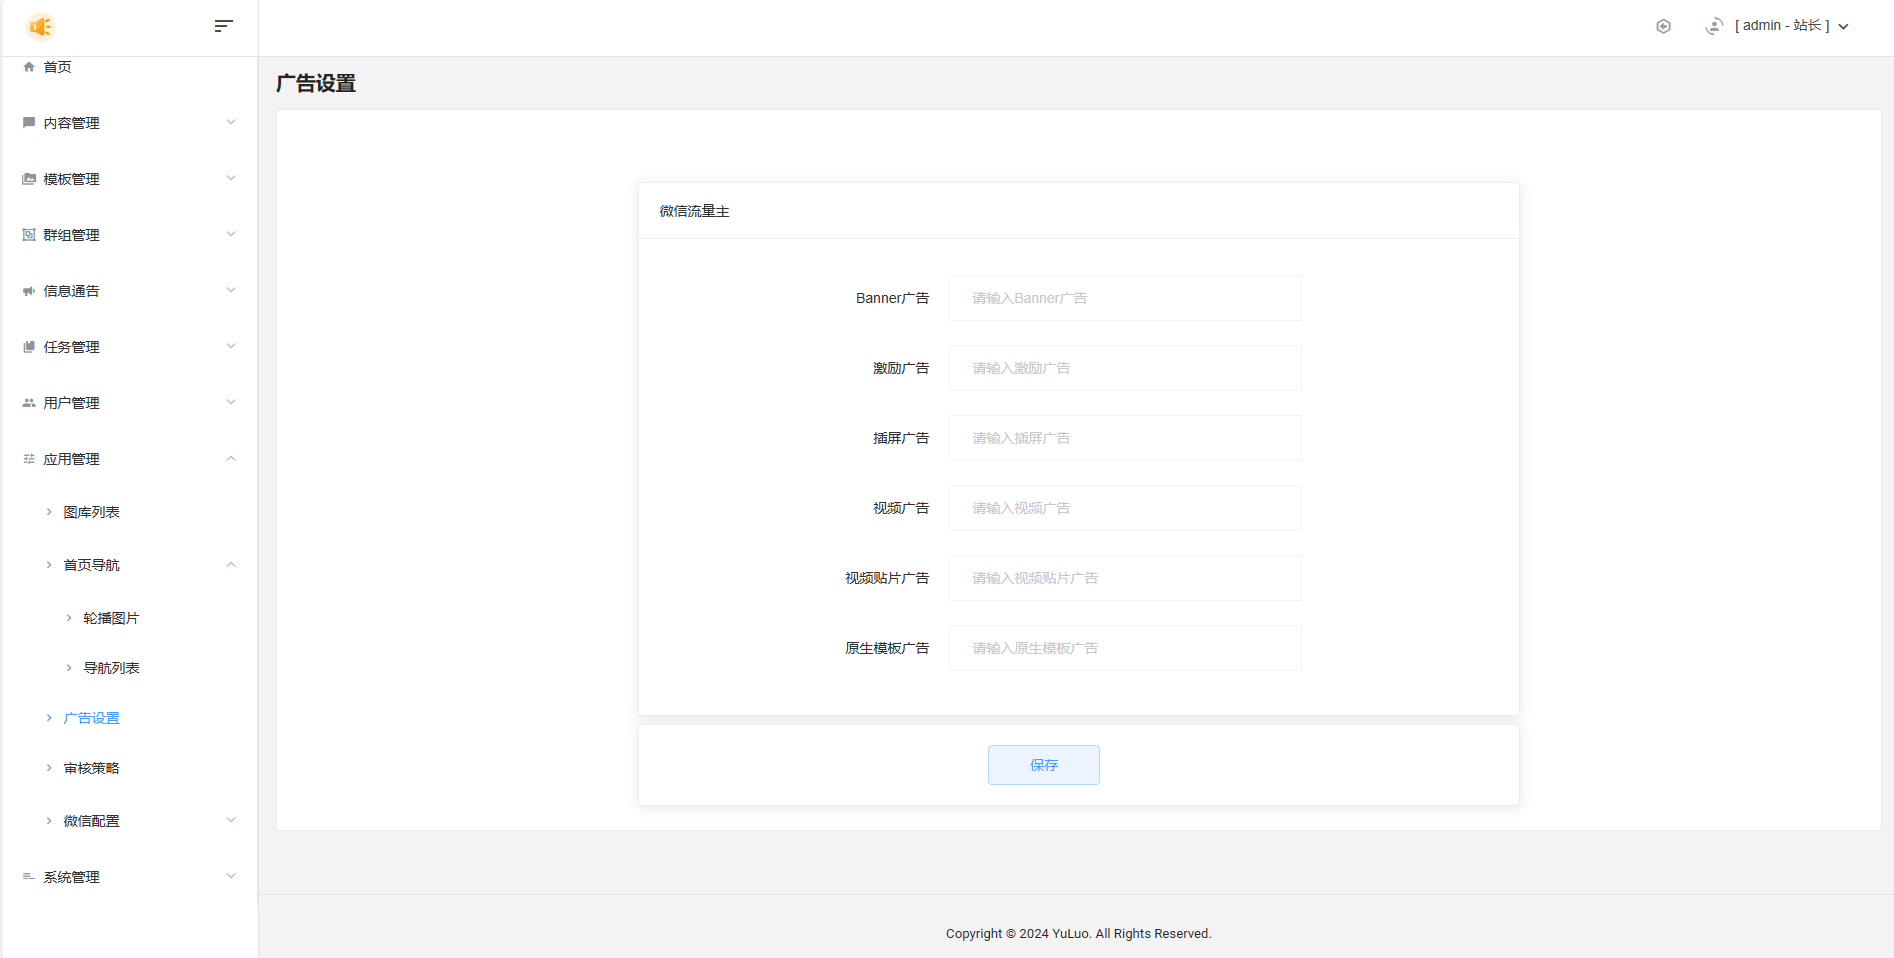Click the 内容管理 chat bubble icon

pos(29,123)
